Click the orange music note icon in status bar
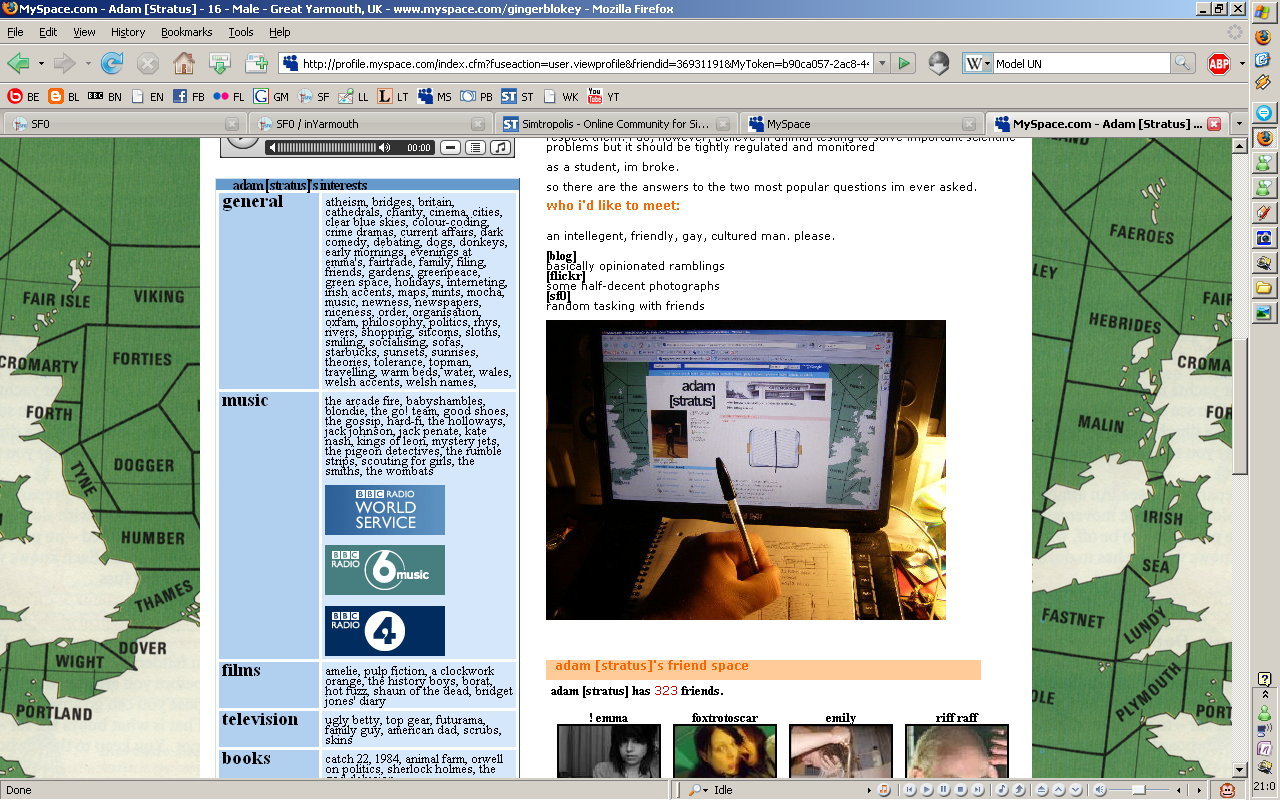 (884, 789)
